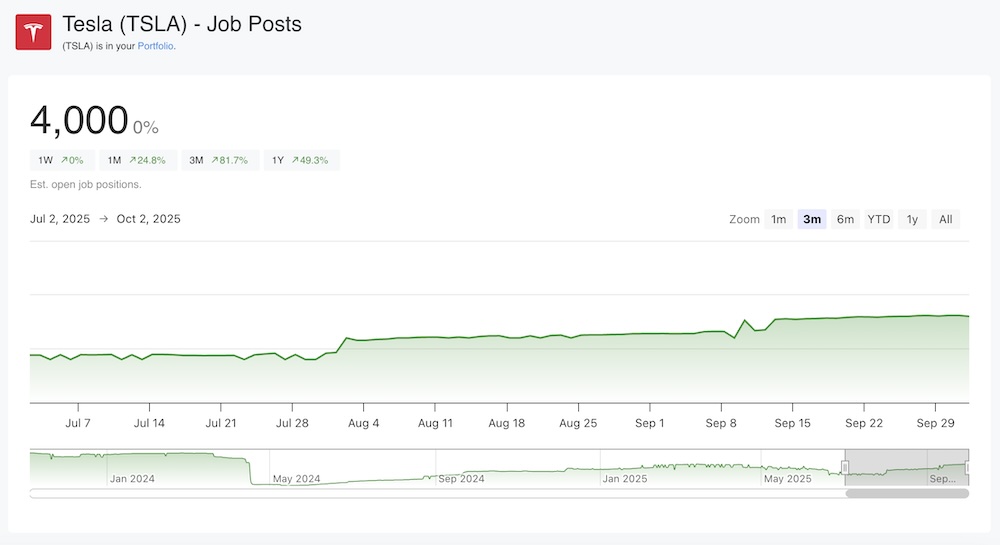1000x545 pixels.
Task: Click the navigator near May 2024 drop
Action: [x=252, y=470]
